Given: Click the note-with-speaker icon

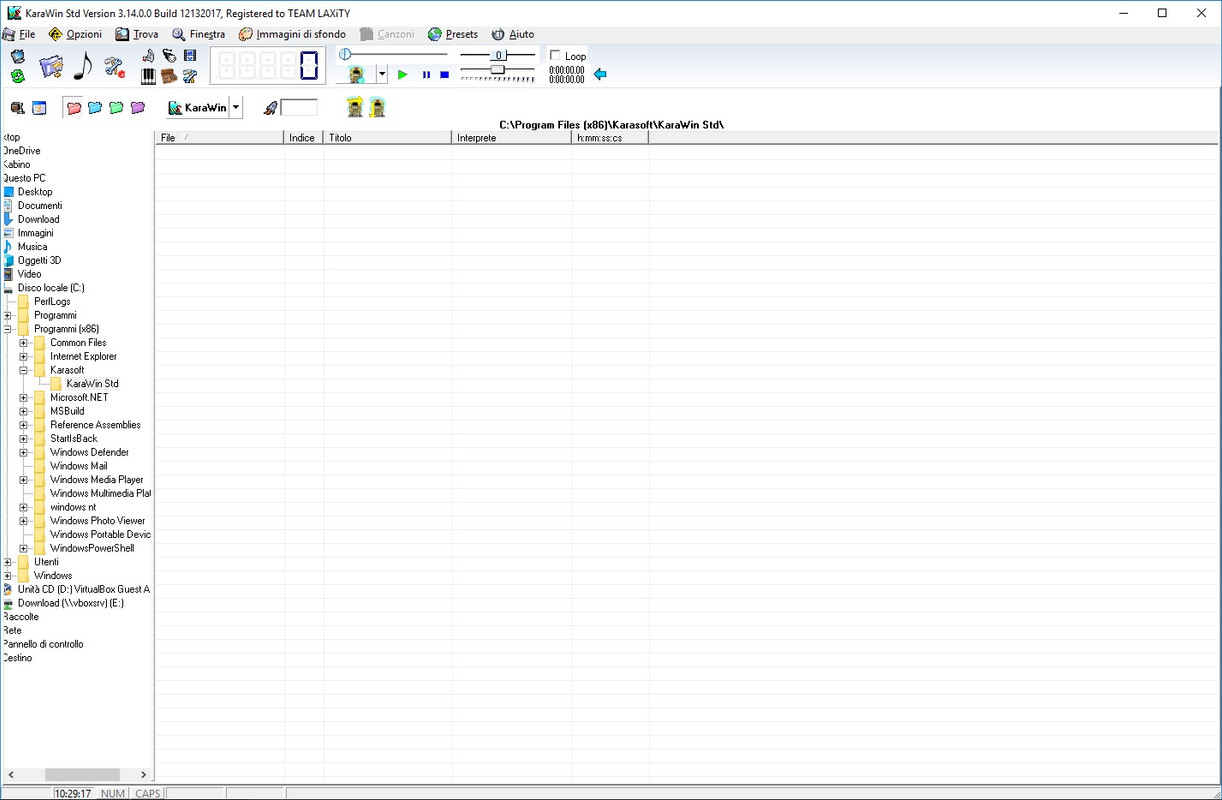Looking at the screenshot, I should tap(148, 56).
